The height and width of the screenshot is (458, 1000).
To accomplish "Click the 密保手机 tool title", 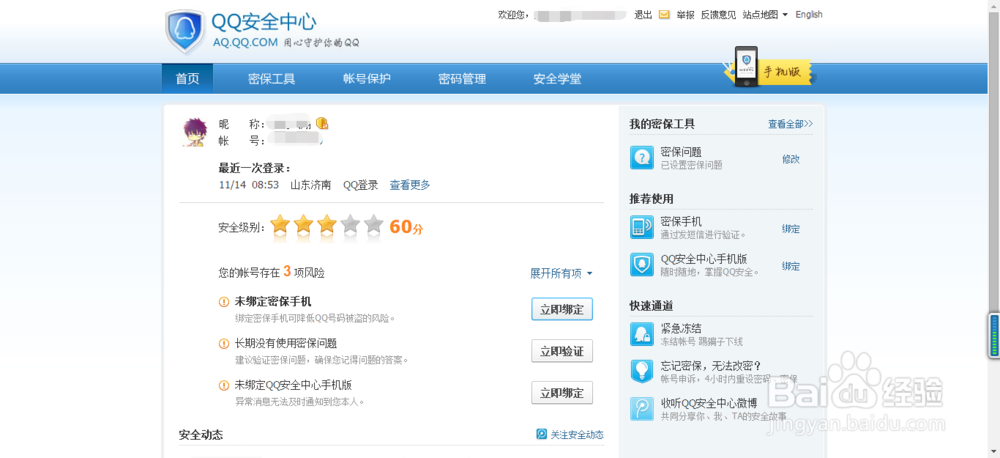I will pyautogui.click(x=681, y=221).
